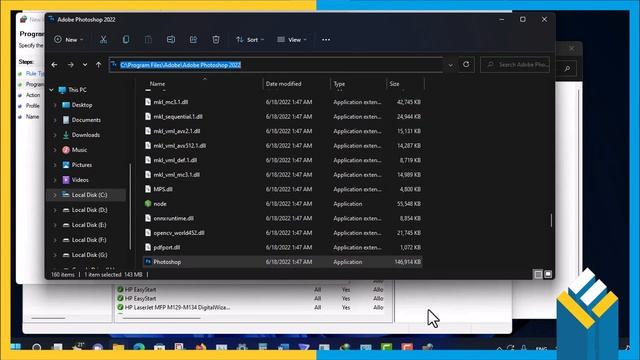Select the file mkl_vml_def.1.dll
640x360 pixels.
[175, 160]
